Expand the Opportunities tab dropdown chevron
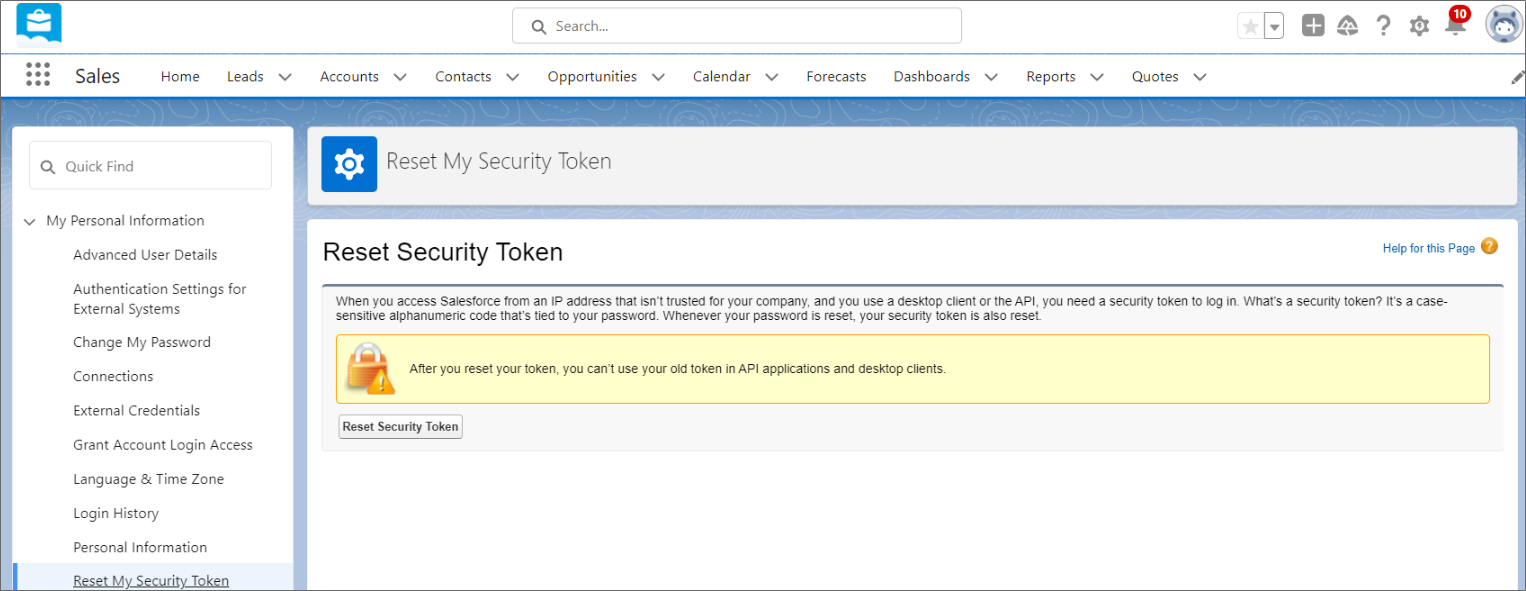 coord(658,77)
